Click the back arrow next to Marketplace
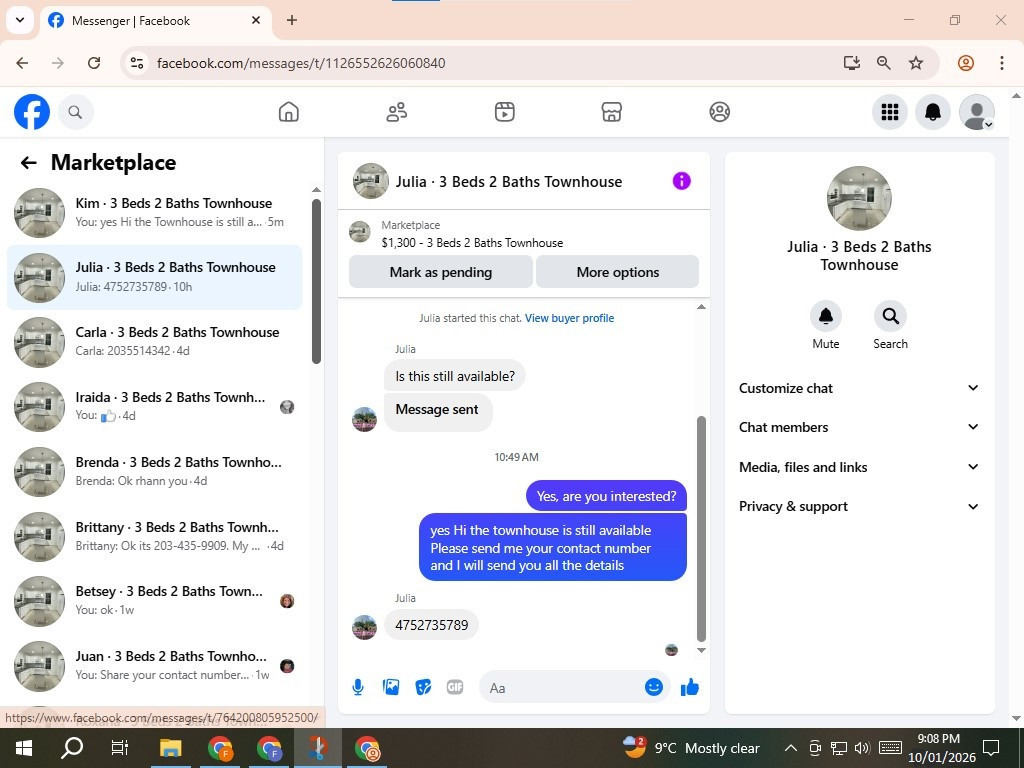 click(28, 163)
